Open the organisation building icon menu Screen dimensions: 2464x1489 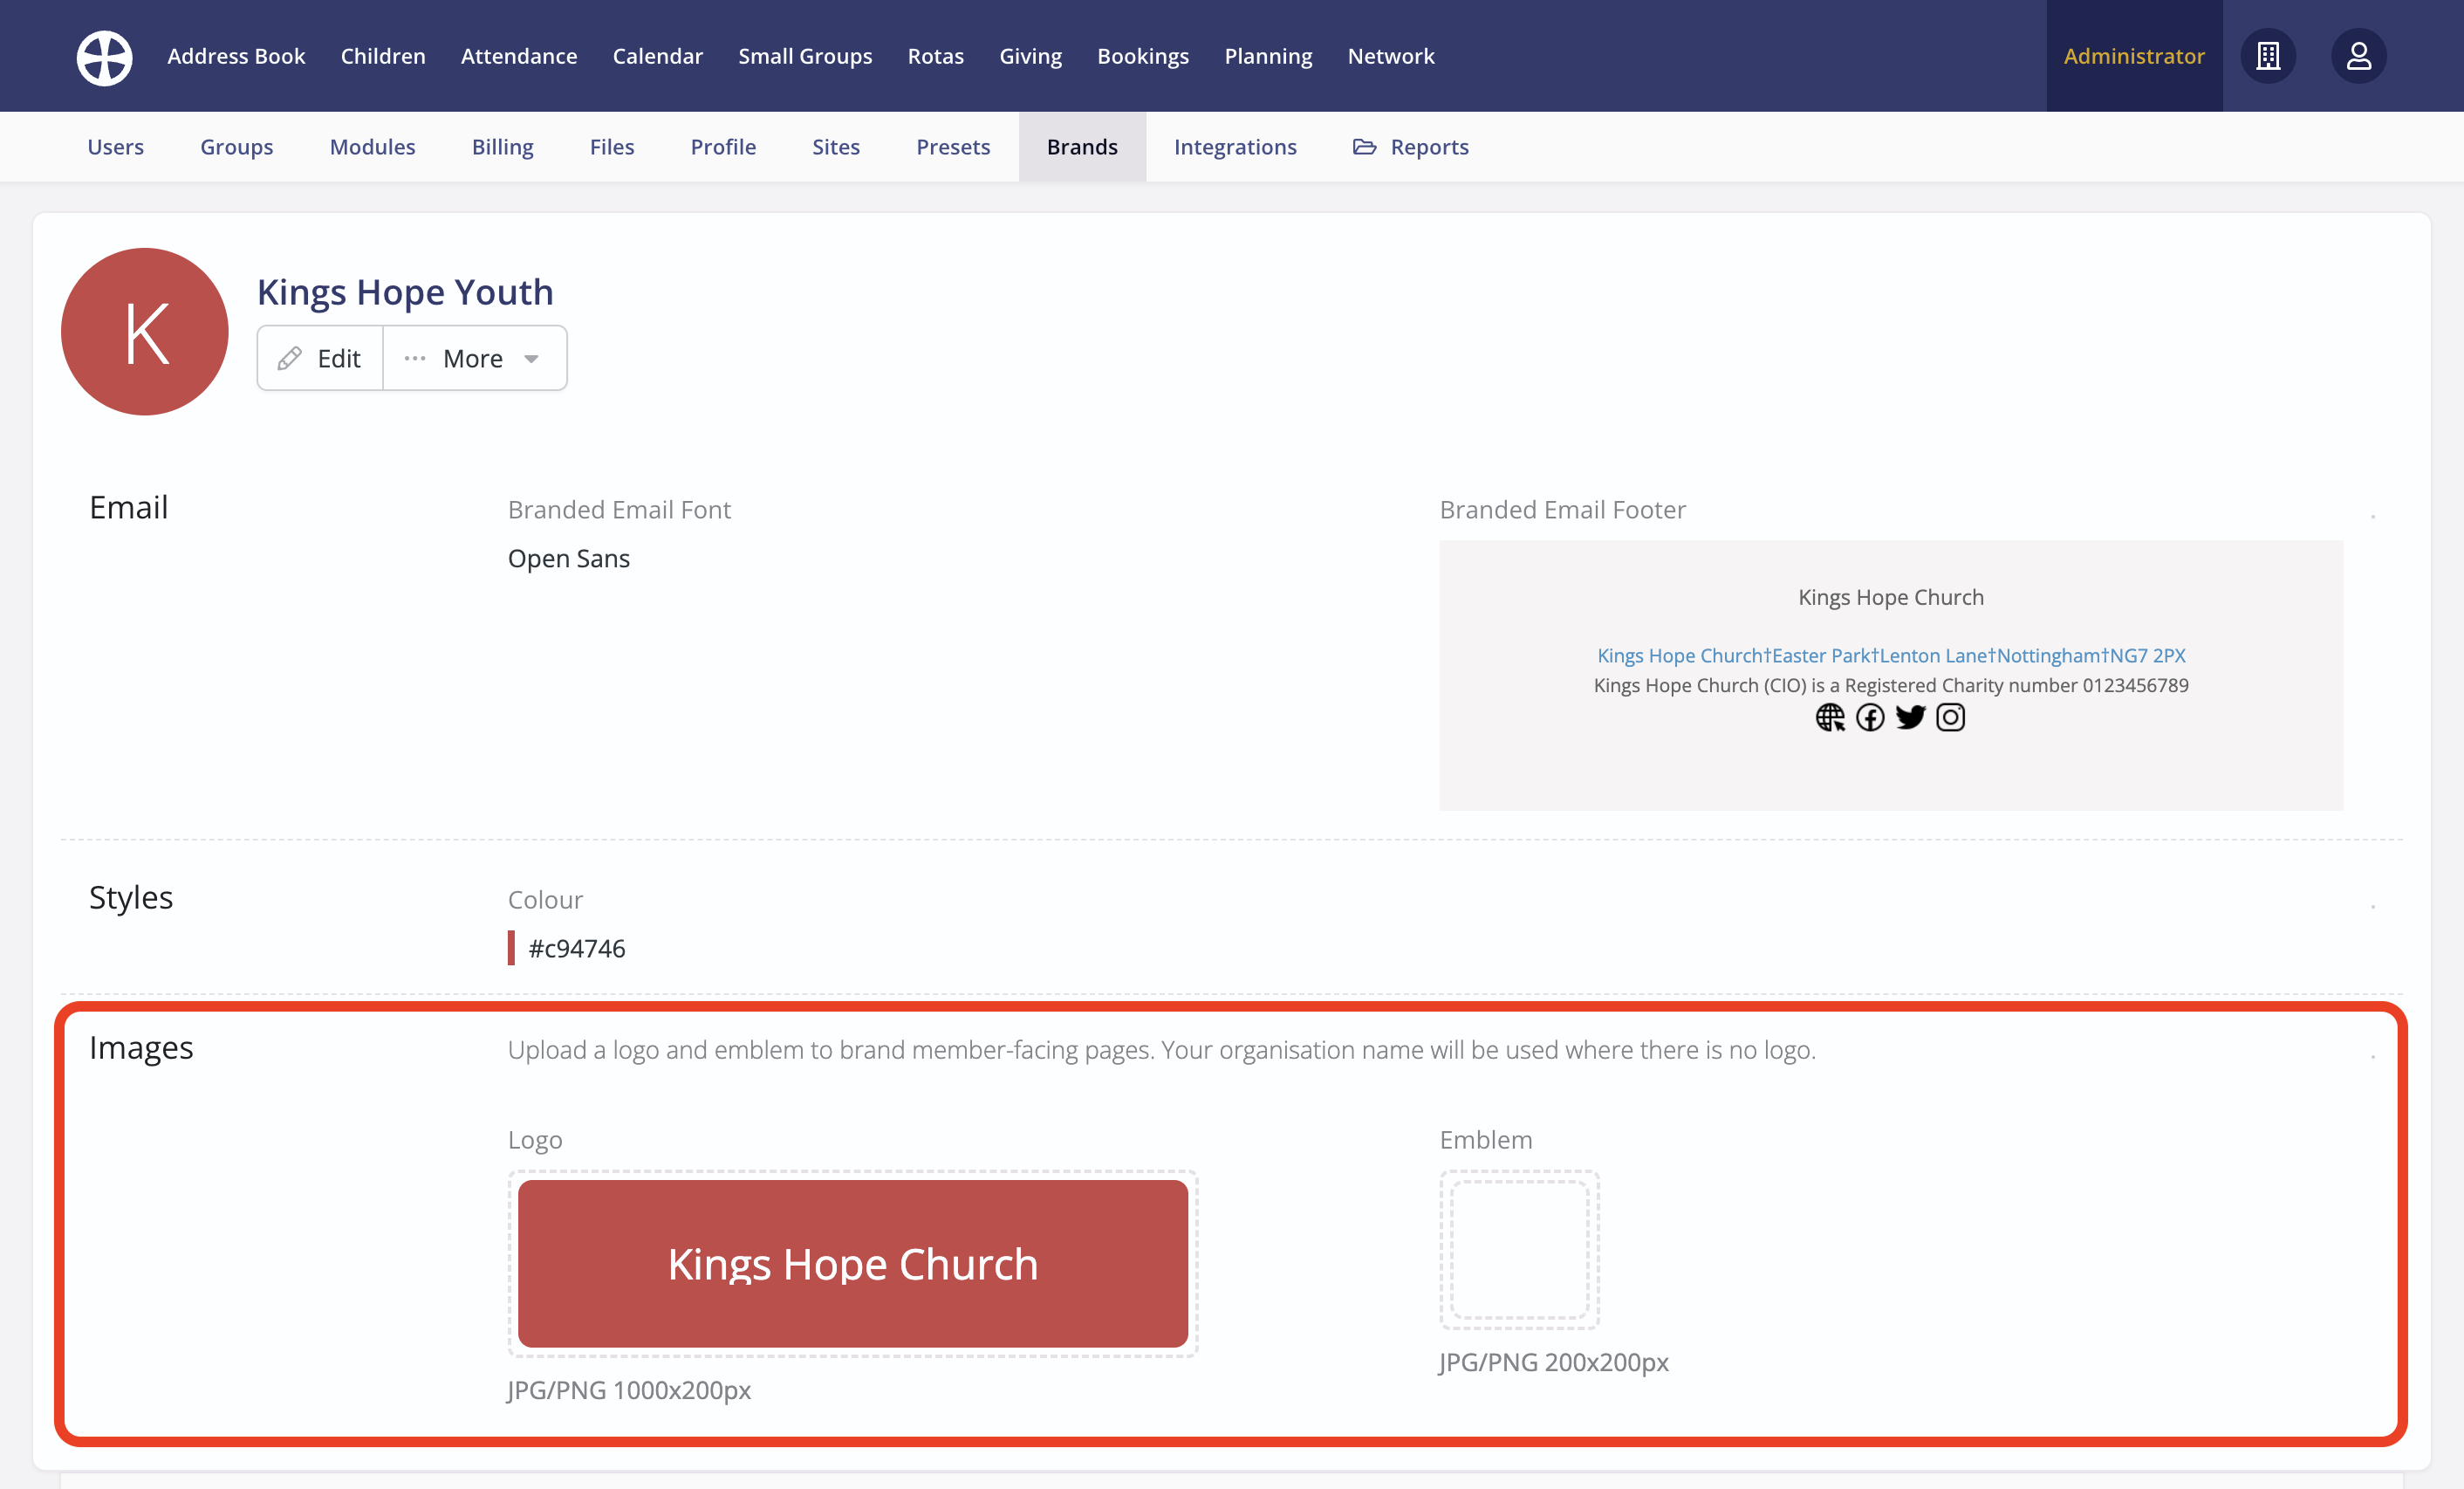[x=2267, y=56]
